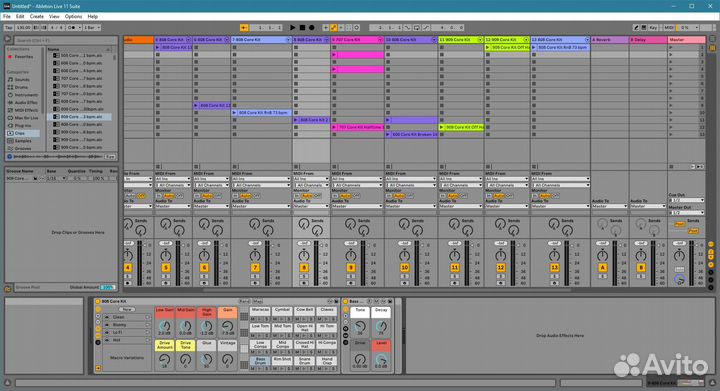
Task: Open track 7 Audio To Master dropdown
Action: click(261, 207)
